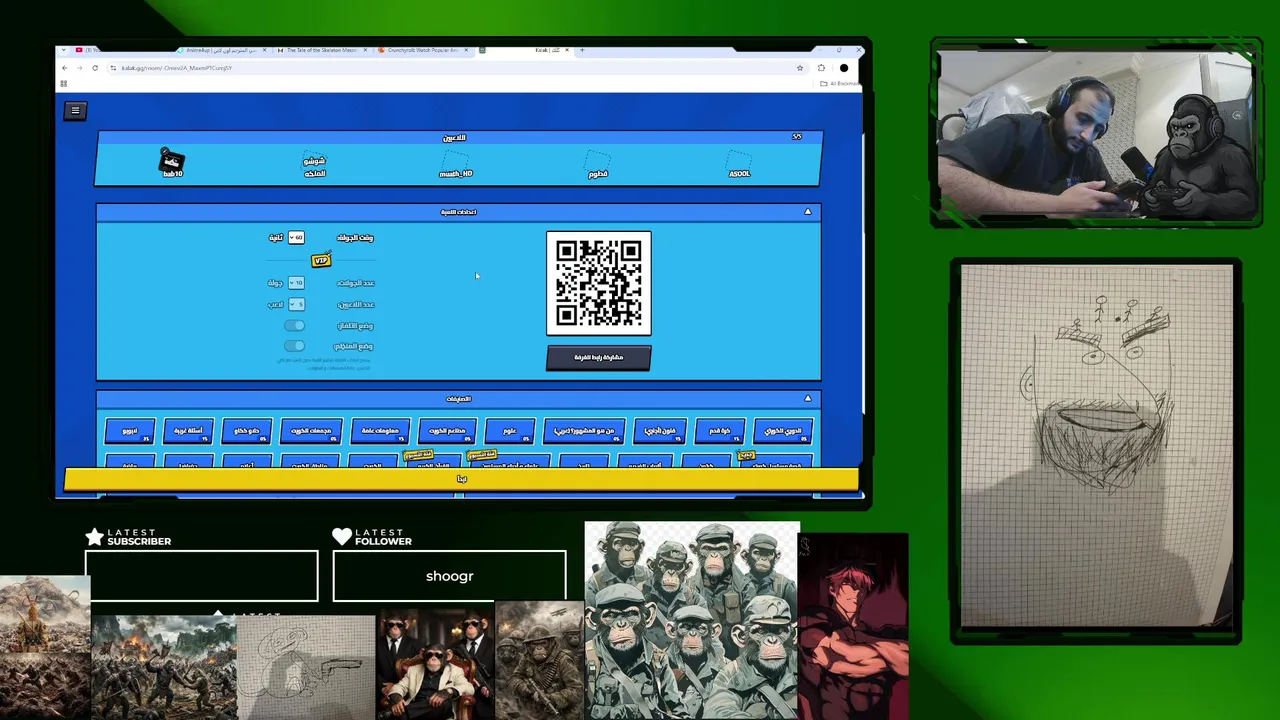Toggle the host mode switch (وضع المنظم)
Image resolution: width=1280 pixels, height=720 pixels.
point(294,346)
